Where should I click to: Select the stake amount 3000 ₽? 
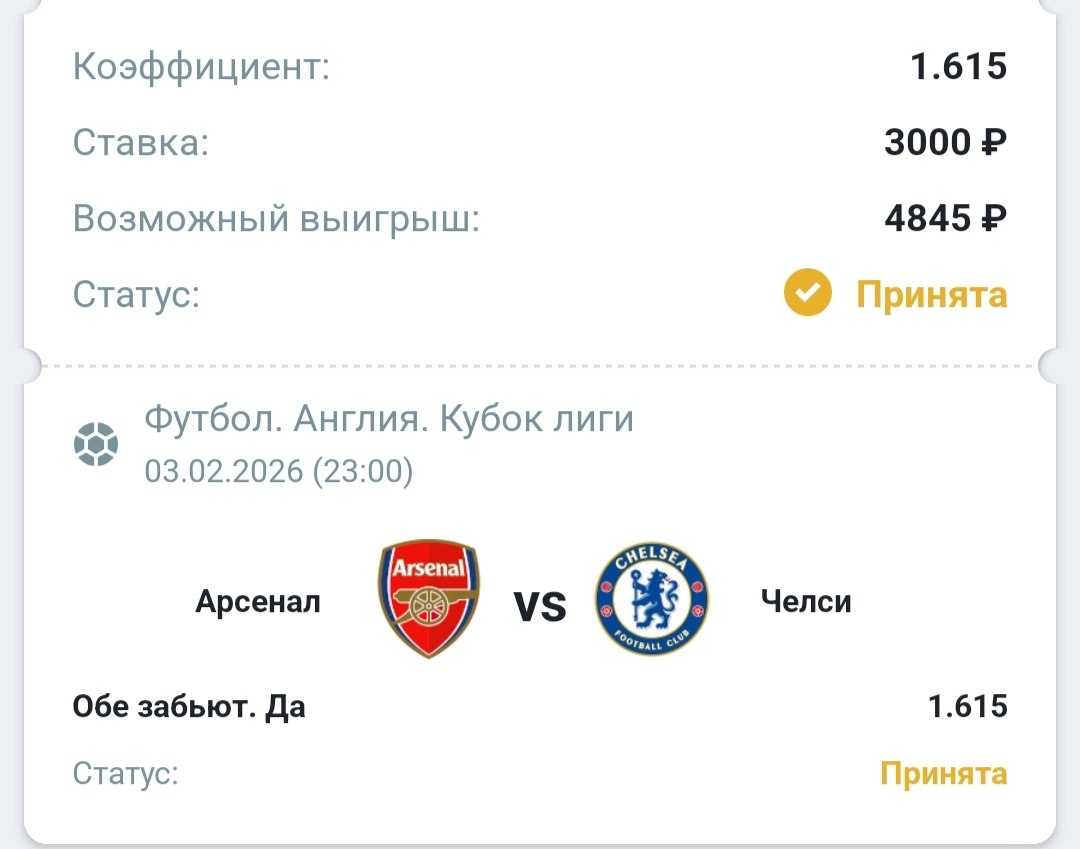[x=945, y=142]
